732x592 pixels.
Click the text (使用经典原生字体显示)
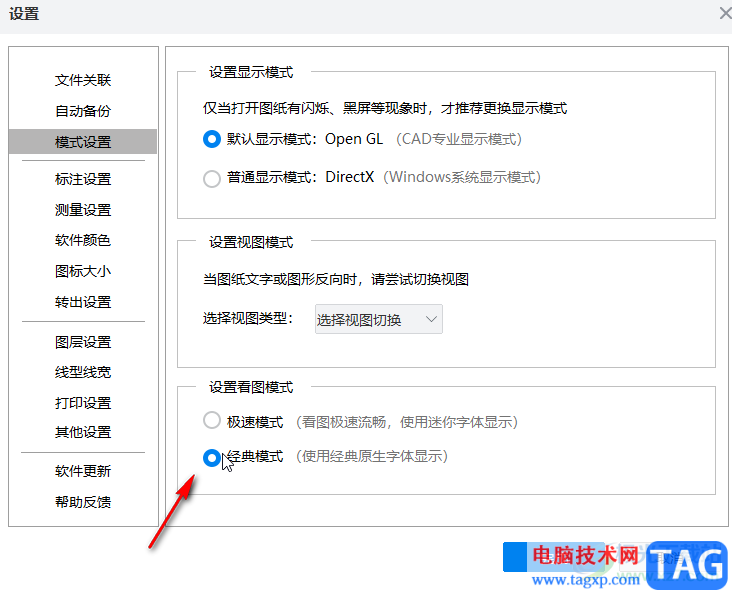(x=372, y=456)
